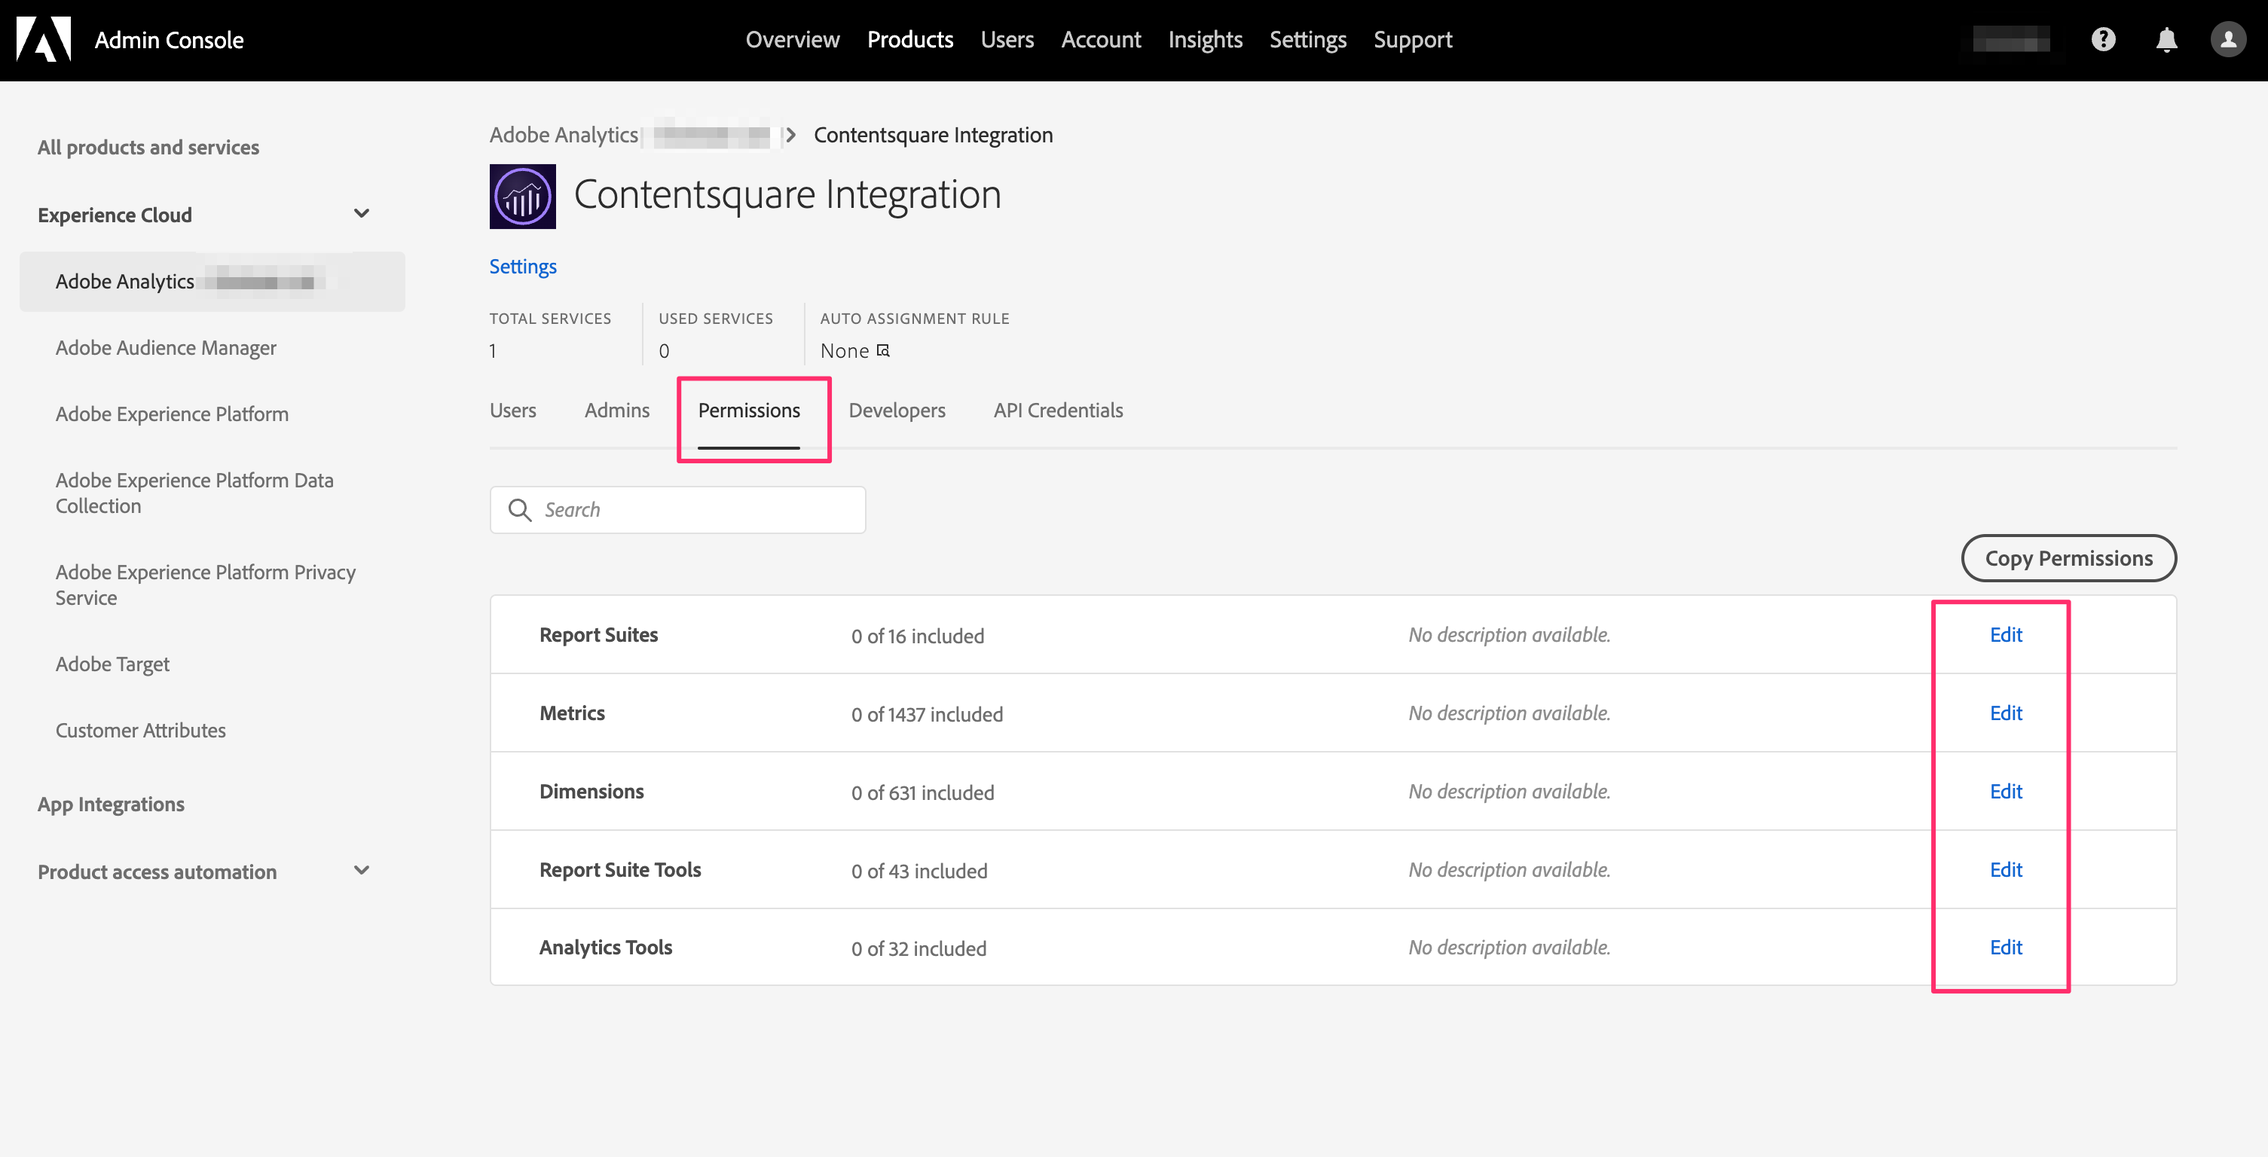Click the Metrics row label
This screenshot has width=2268, height=1157.
[x=572, y=713]
